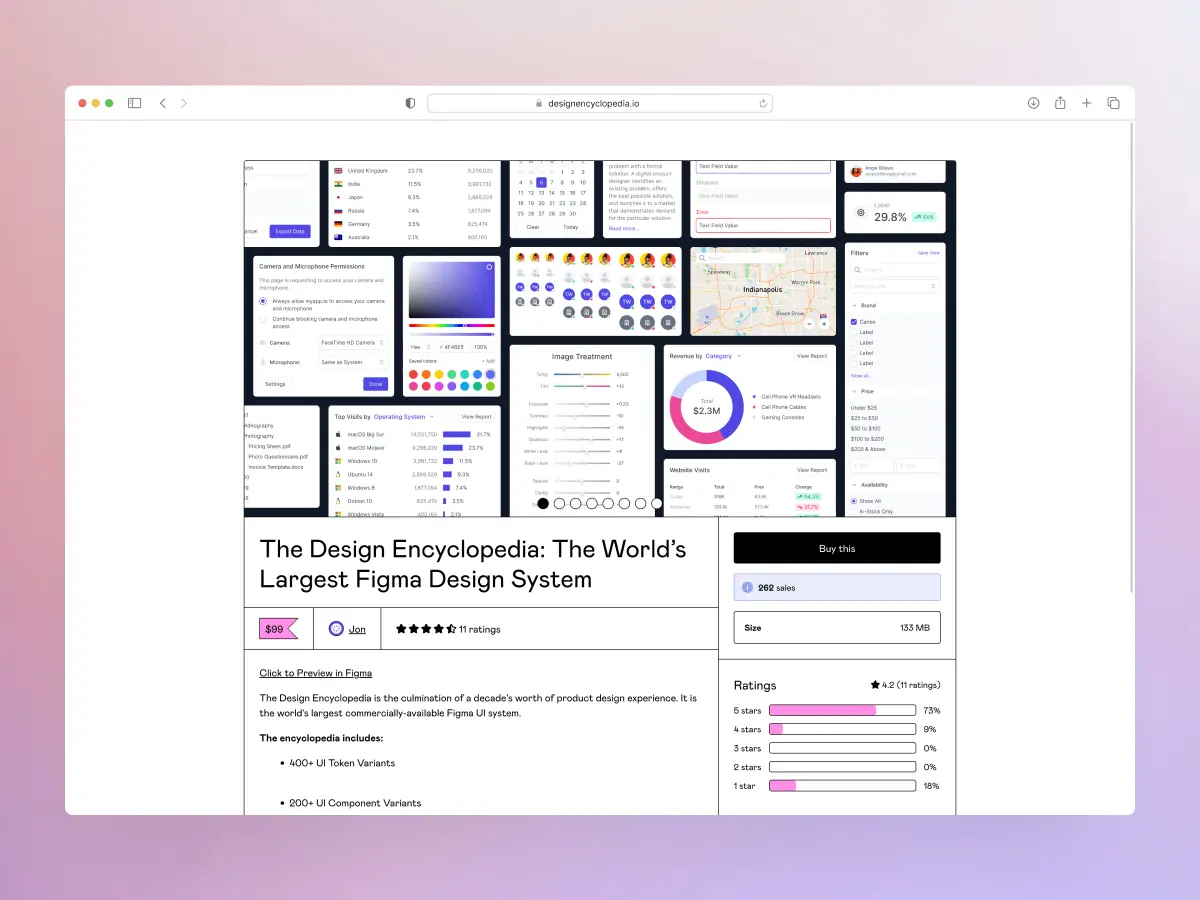Collapse the Brand filter section
Viewport: 1200px width, 900px height.
[853, 305]
